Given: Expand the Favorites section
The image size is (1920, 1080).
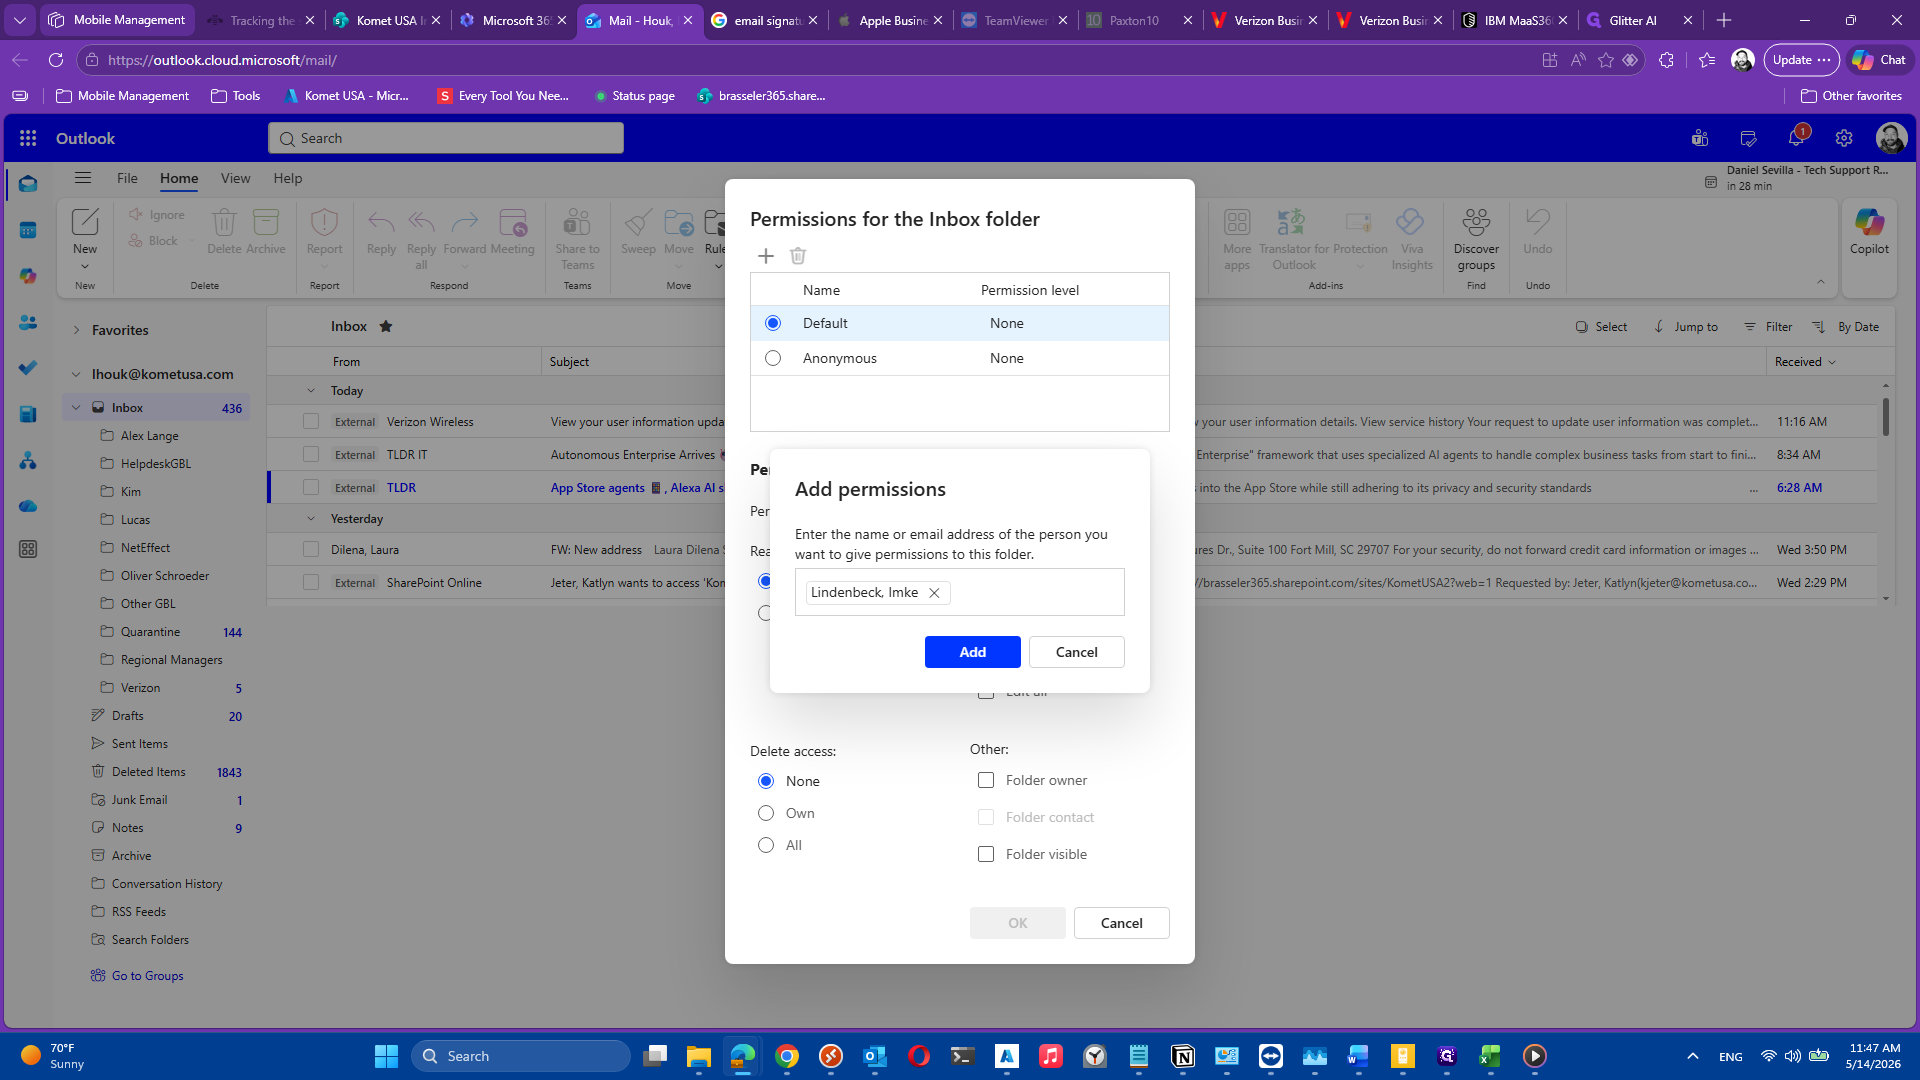Looking at the screenshot, I should coord(76,330).
